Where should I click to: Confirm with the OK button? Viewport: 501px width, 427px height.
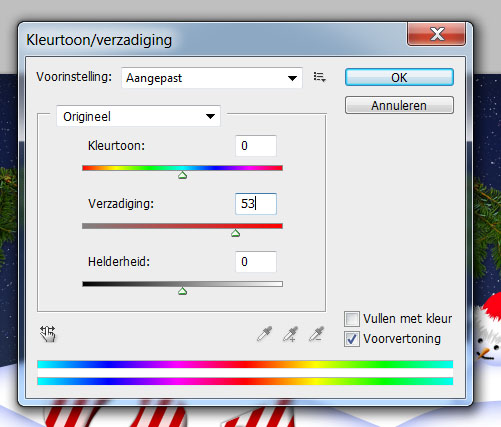coord(399,77)
